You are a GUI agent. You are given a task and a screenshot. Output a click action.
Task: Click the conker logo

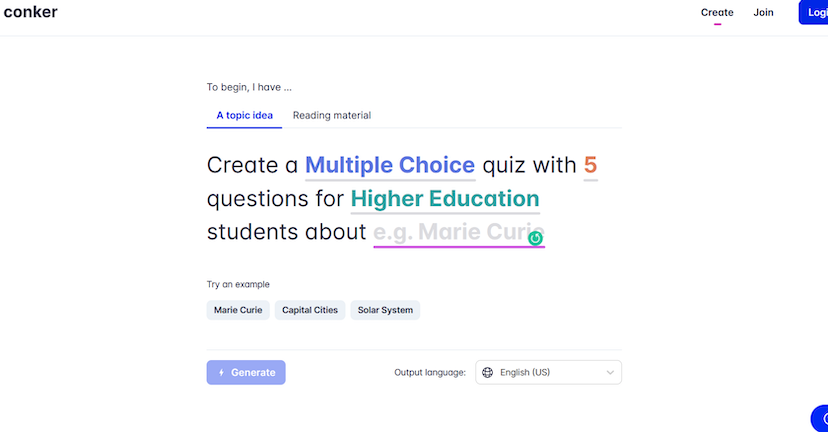[30, 13]
